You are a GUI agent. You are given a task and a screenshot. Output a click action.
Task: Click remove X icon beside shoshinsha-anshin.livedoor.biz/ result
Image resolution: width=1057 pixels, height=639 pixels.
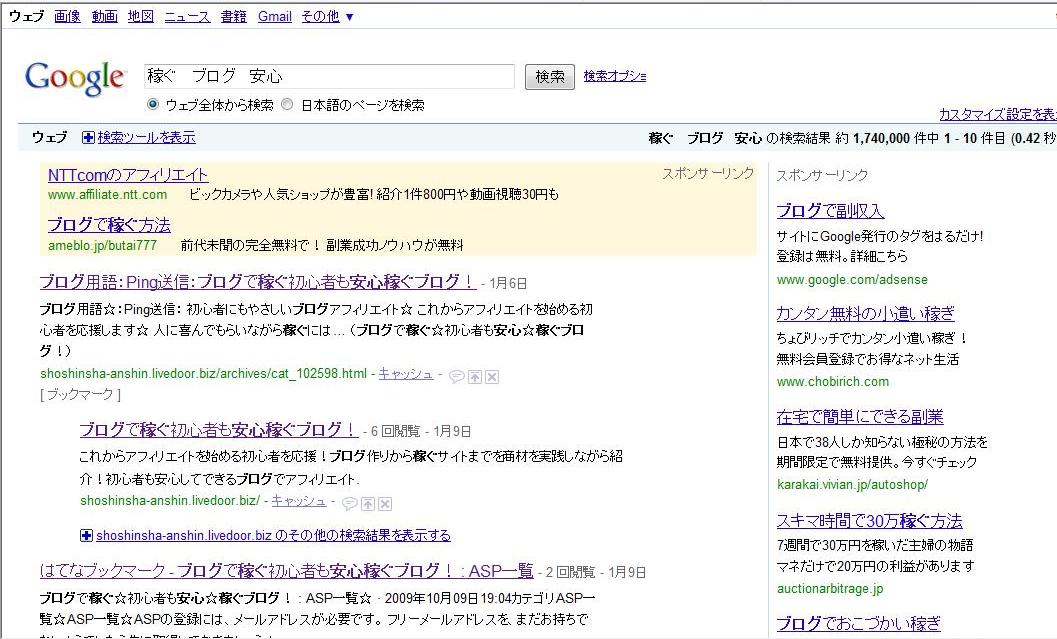[x=385, y=504]
